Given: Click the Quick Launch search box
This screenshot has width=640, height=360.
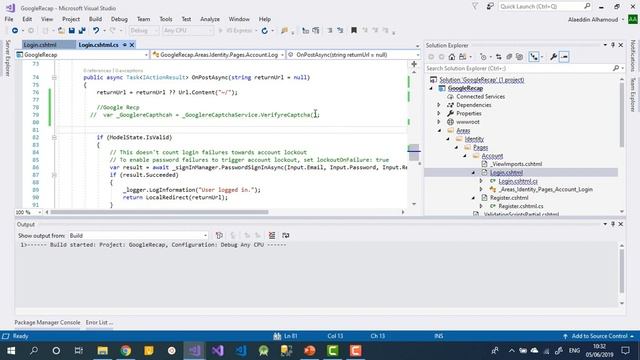Looking at the screenshot, I should tap(545, 7).
